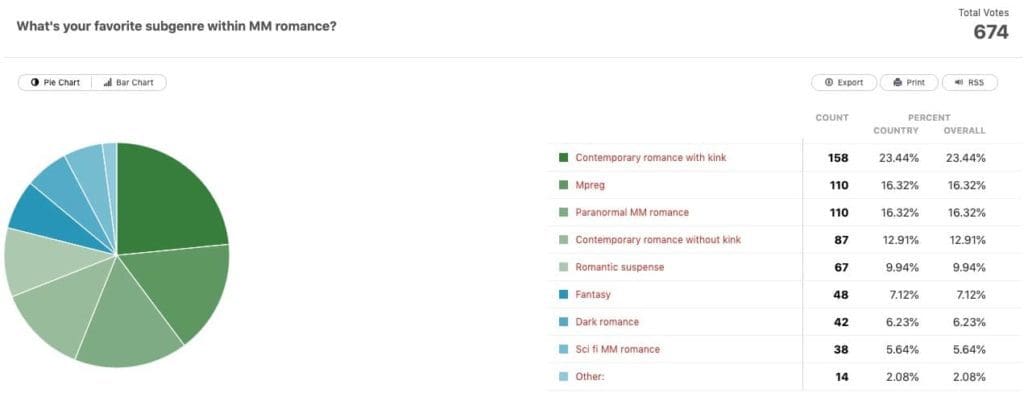Open the Other: answer link
Image resolution: width=1024 pixels, height=401 pixels.
(588, 377)
